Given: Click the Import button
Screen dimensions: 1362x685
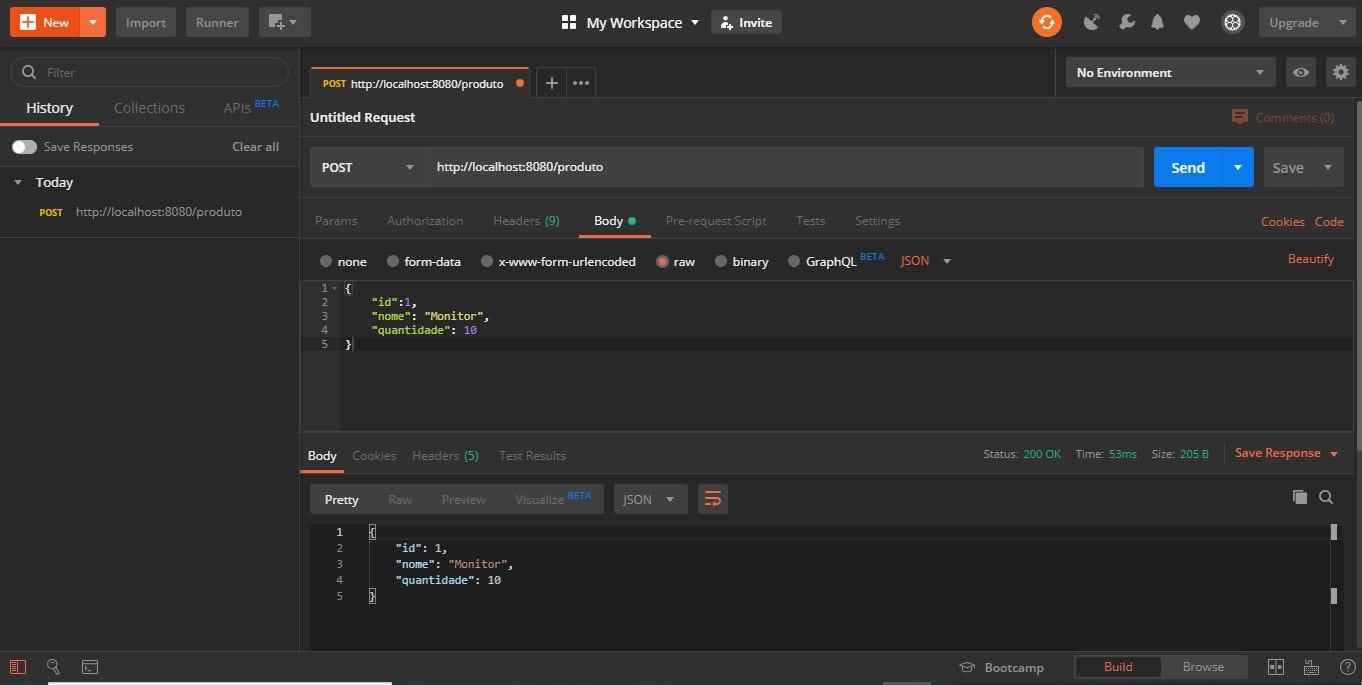Looking at the screenshot, I should click(146, 22).
